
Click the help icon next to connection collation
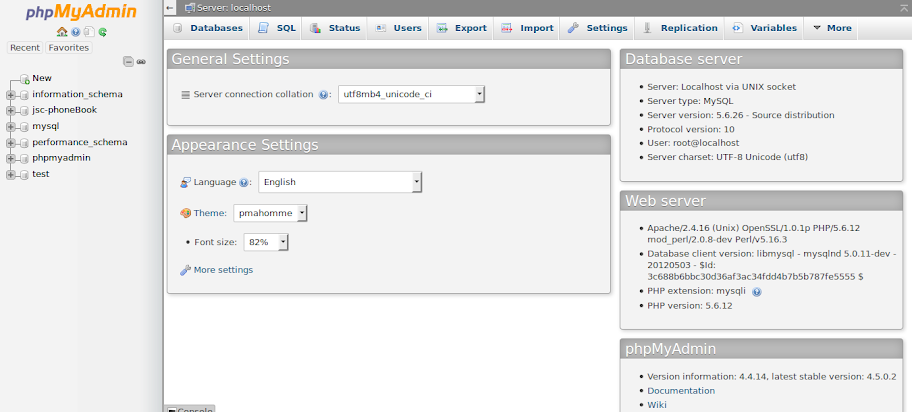coord(324,95)
